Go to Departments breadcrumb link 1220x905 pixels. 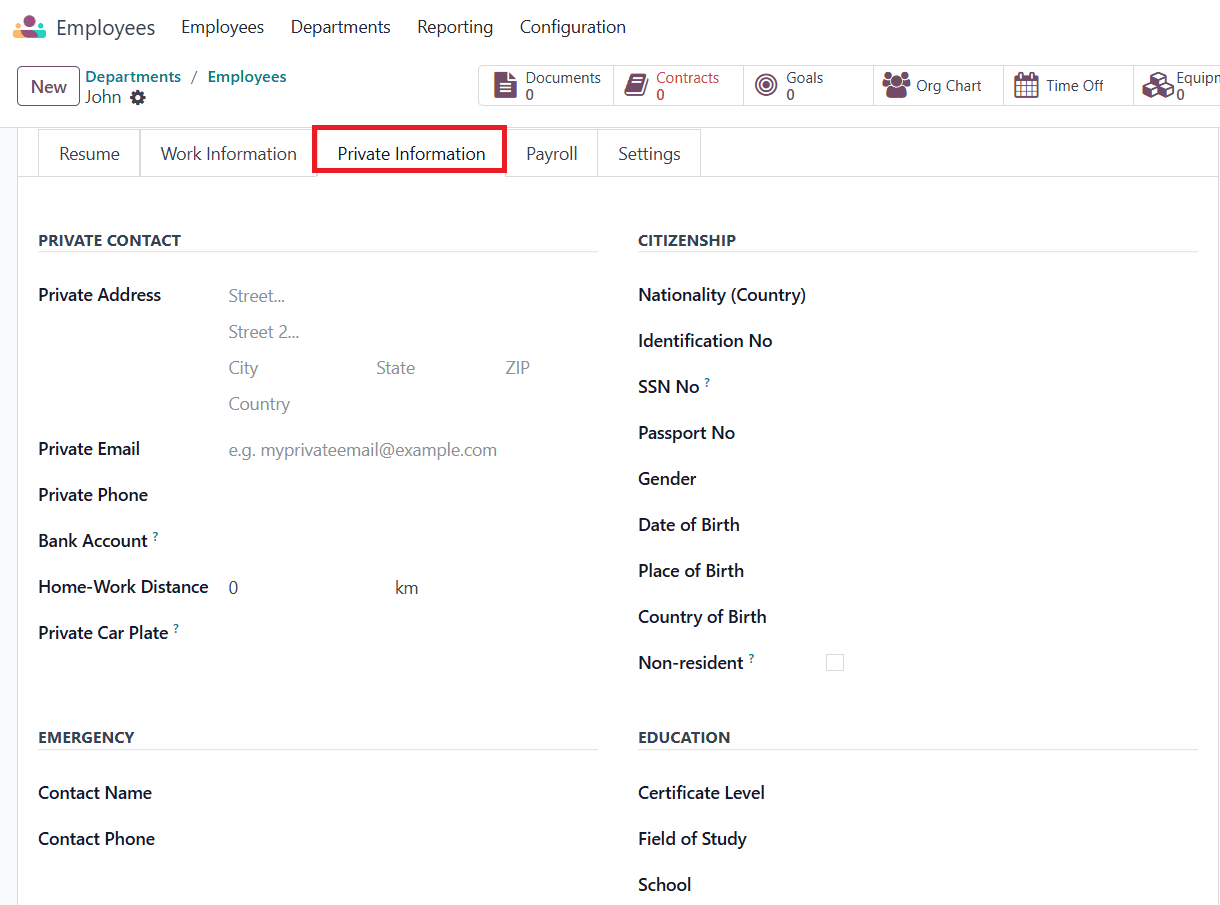click(133, 77)
